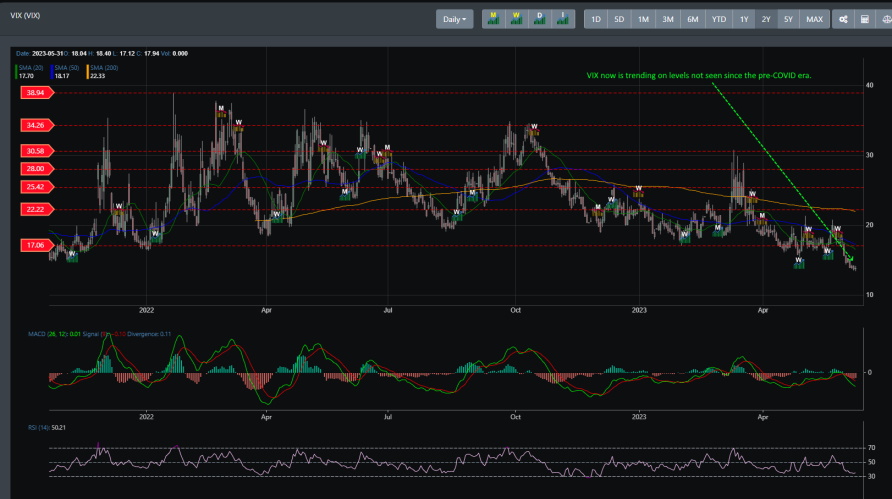Viewport: 892px width, 499px height.
Task: Click the SMA (200) indicator label
Action: [x=103, y=66]
